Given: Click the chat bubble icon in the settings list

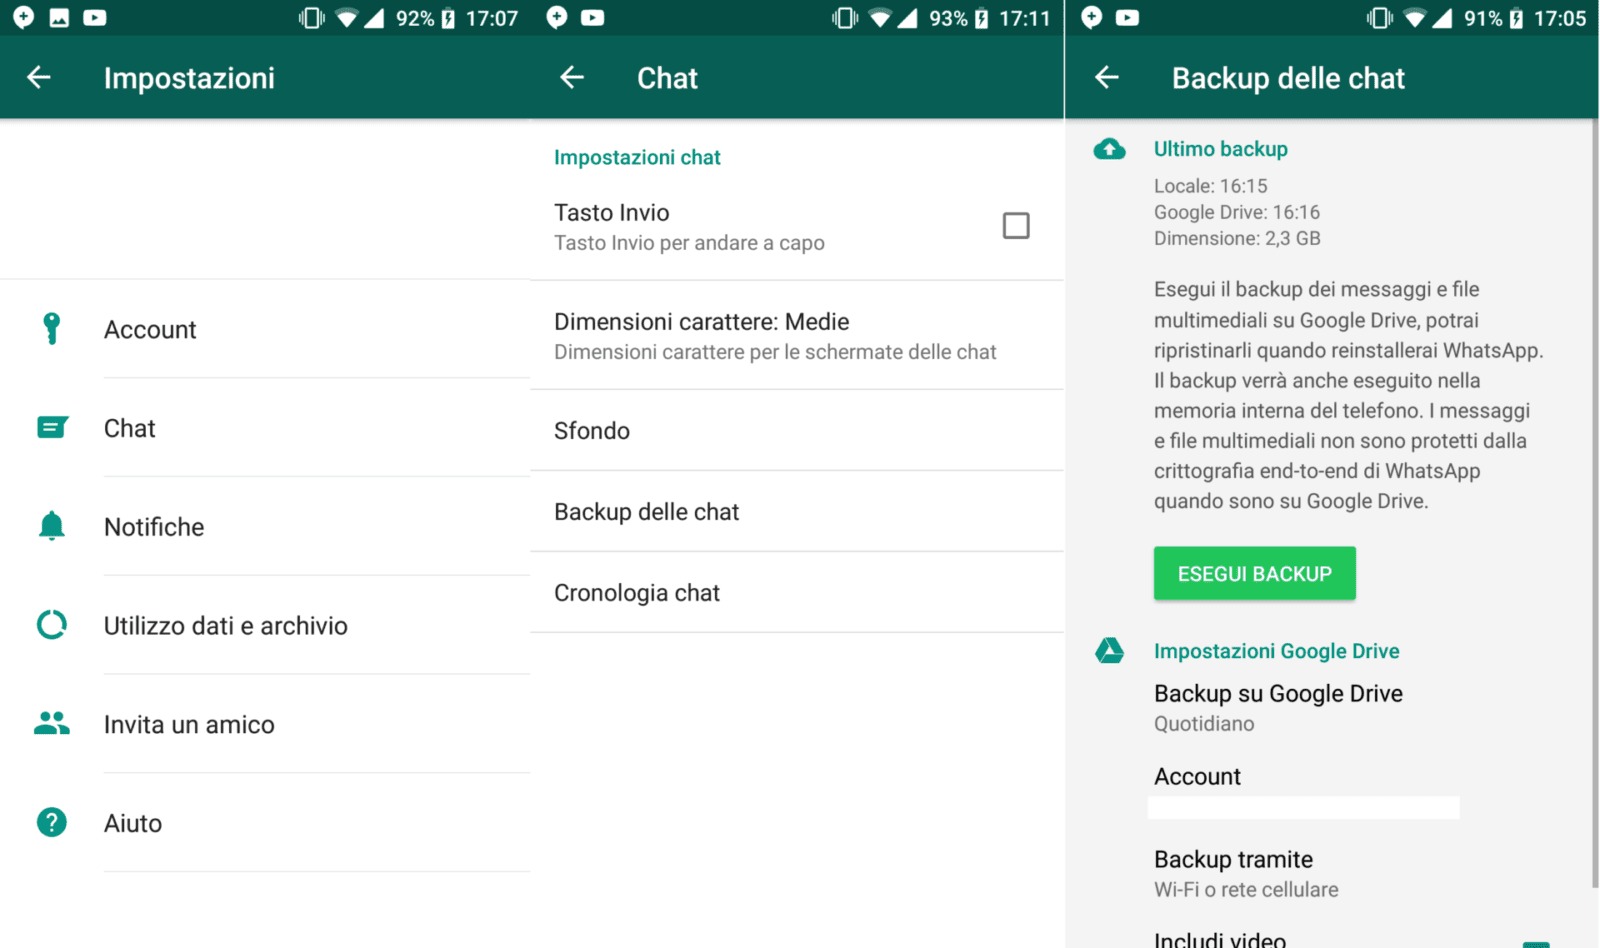Looking at the screenshot, I should tap(52, 428).
